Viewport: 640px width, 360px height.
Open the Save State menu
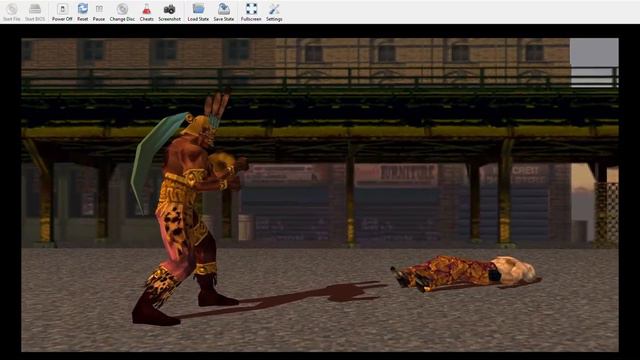coord(224,12)
